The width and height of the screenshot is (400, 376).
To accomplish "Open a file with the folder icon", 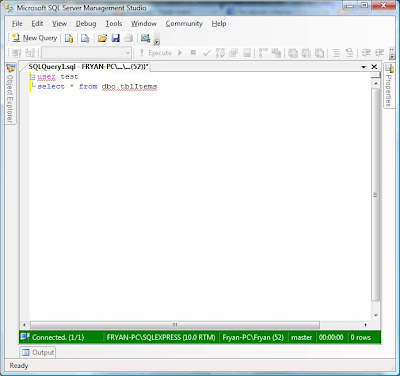I will (102, 38).
